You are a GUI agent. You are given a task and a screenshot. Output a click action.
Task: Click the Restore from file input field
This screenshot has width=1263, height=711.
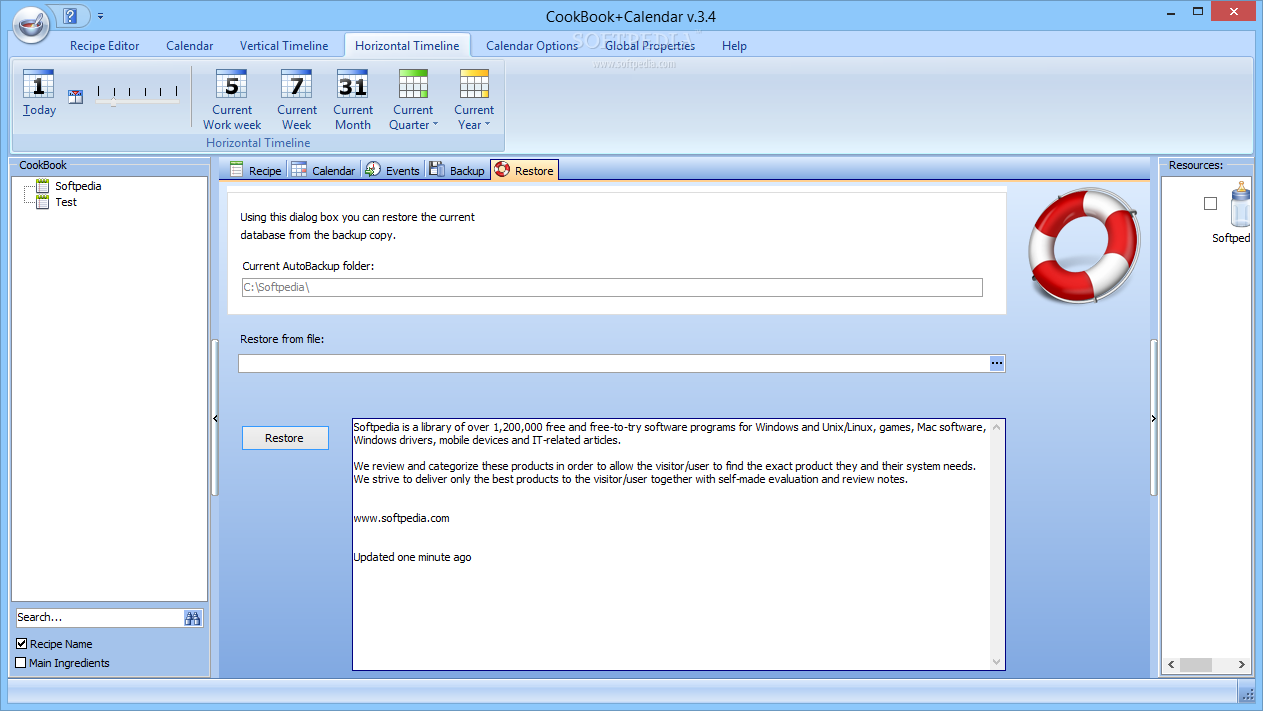coord(614,364)
